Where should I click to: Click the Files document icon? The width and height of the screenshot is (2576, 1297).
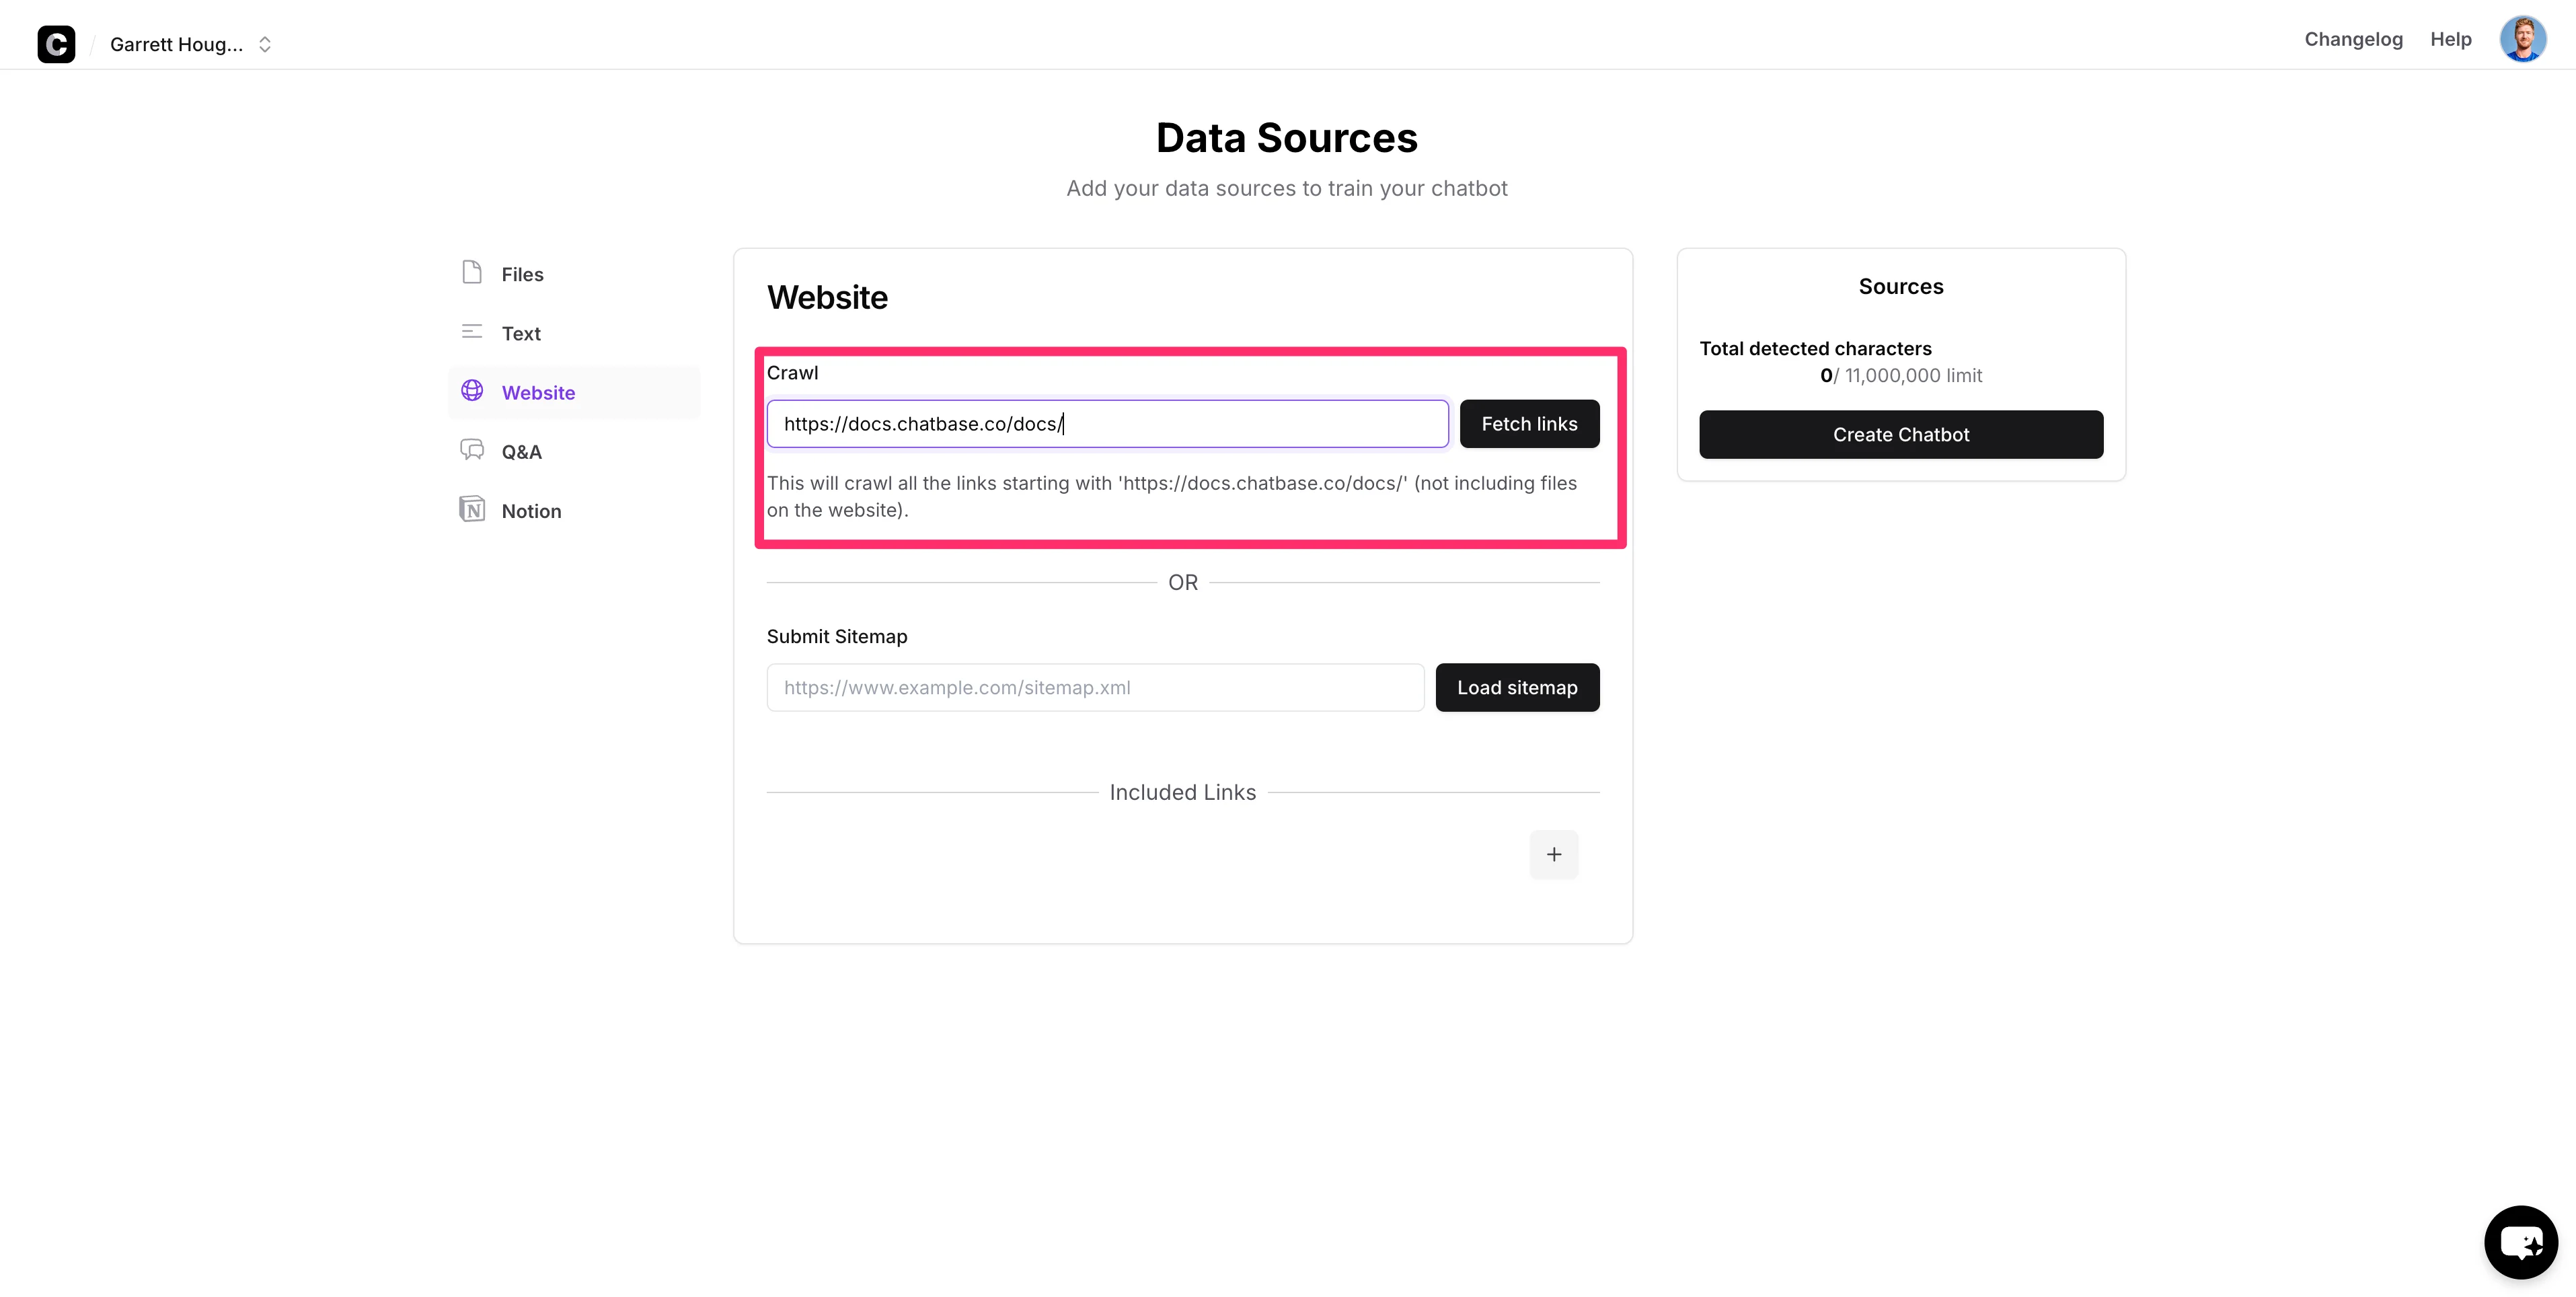[472, 273]
